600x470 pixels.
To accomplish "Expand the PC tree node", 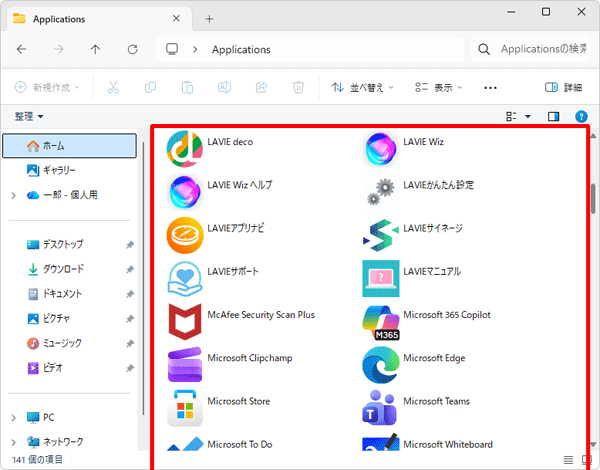I will point(13,417).
